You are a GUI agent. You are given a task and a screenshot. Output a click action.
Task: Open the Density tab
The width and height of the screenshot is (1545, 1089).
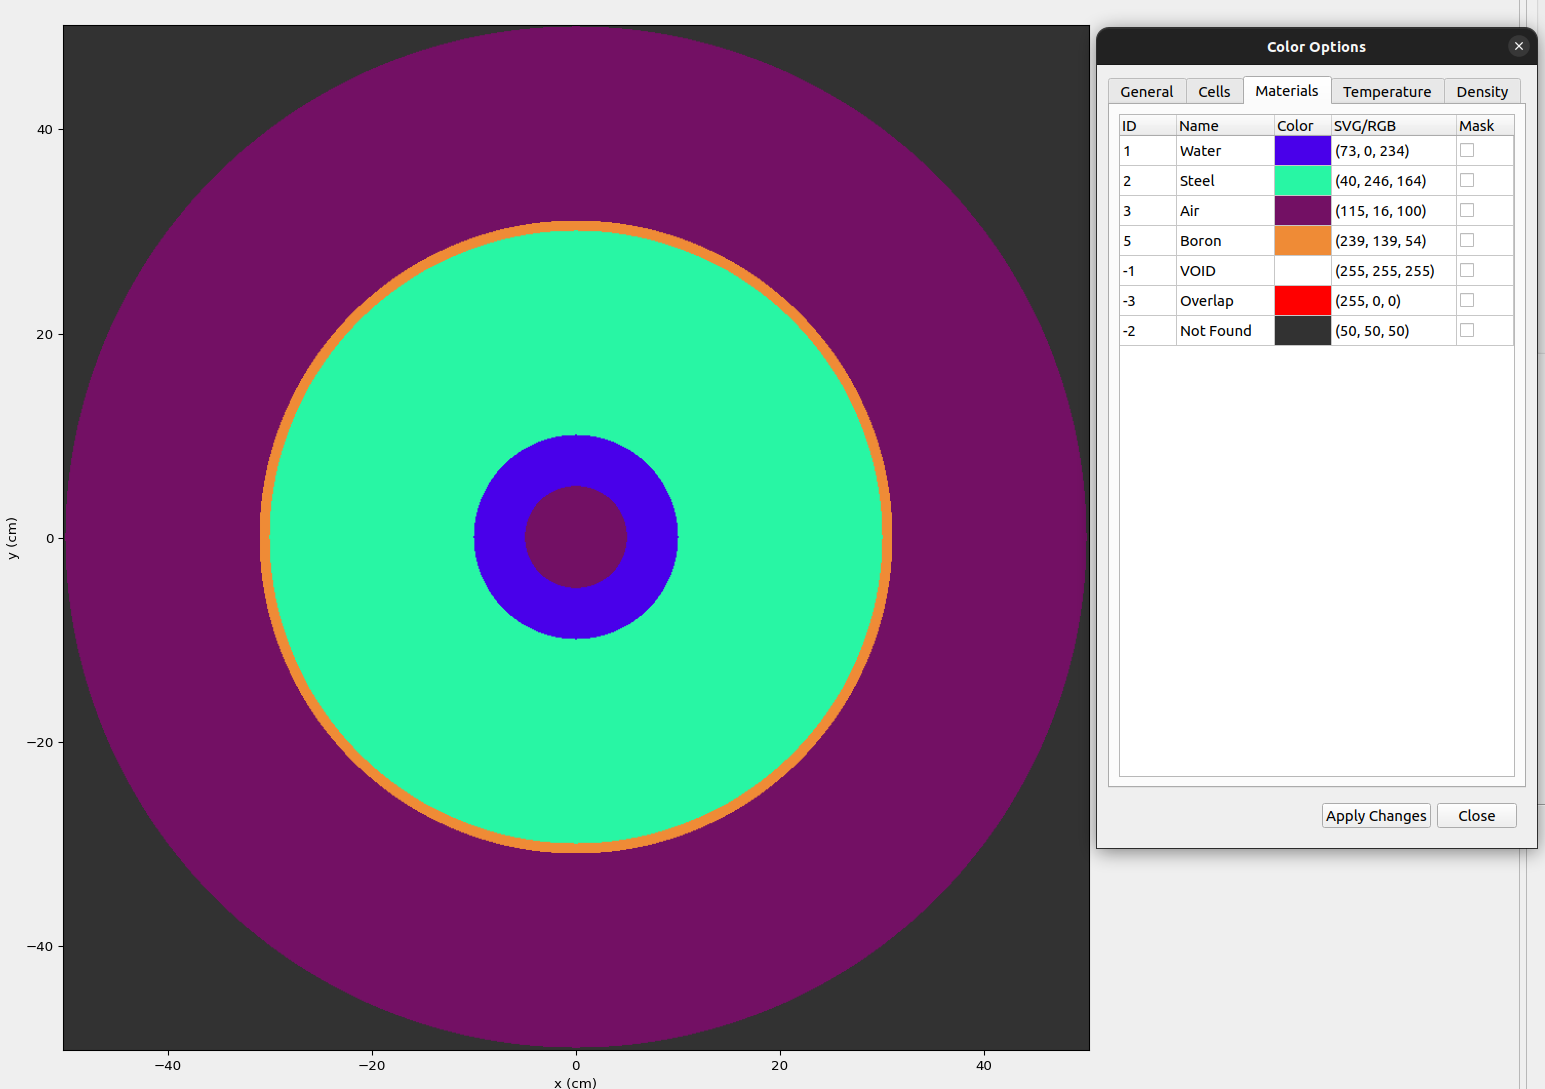coord(1482,91)
